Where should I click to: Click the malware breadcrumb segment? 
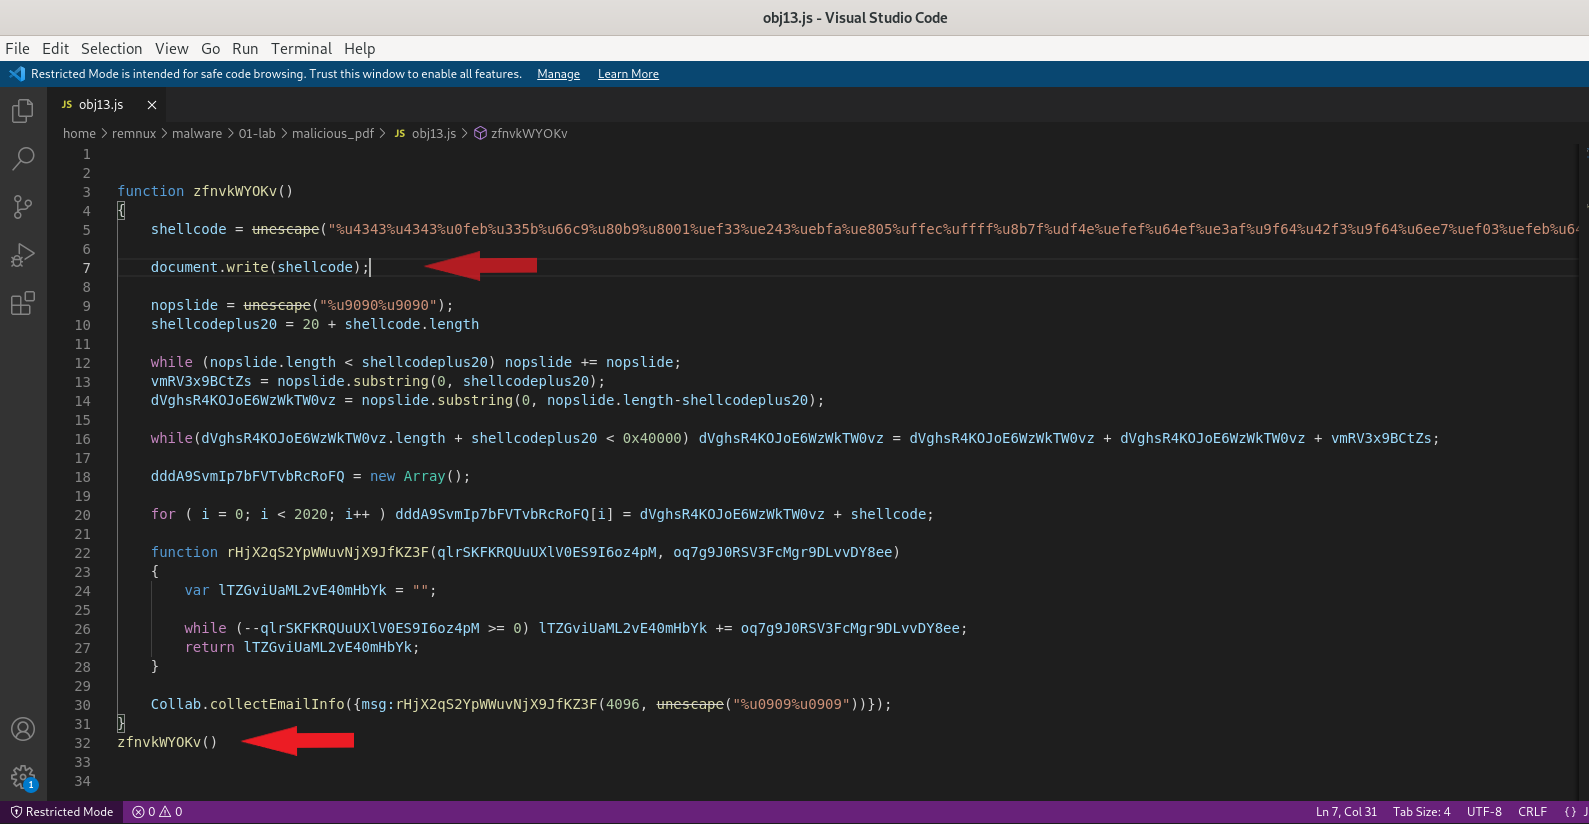(197, 133)
